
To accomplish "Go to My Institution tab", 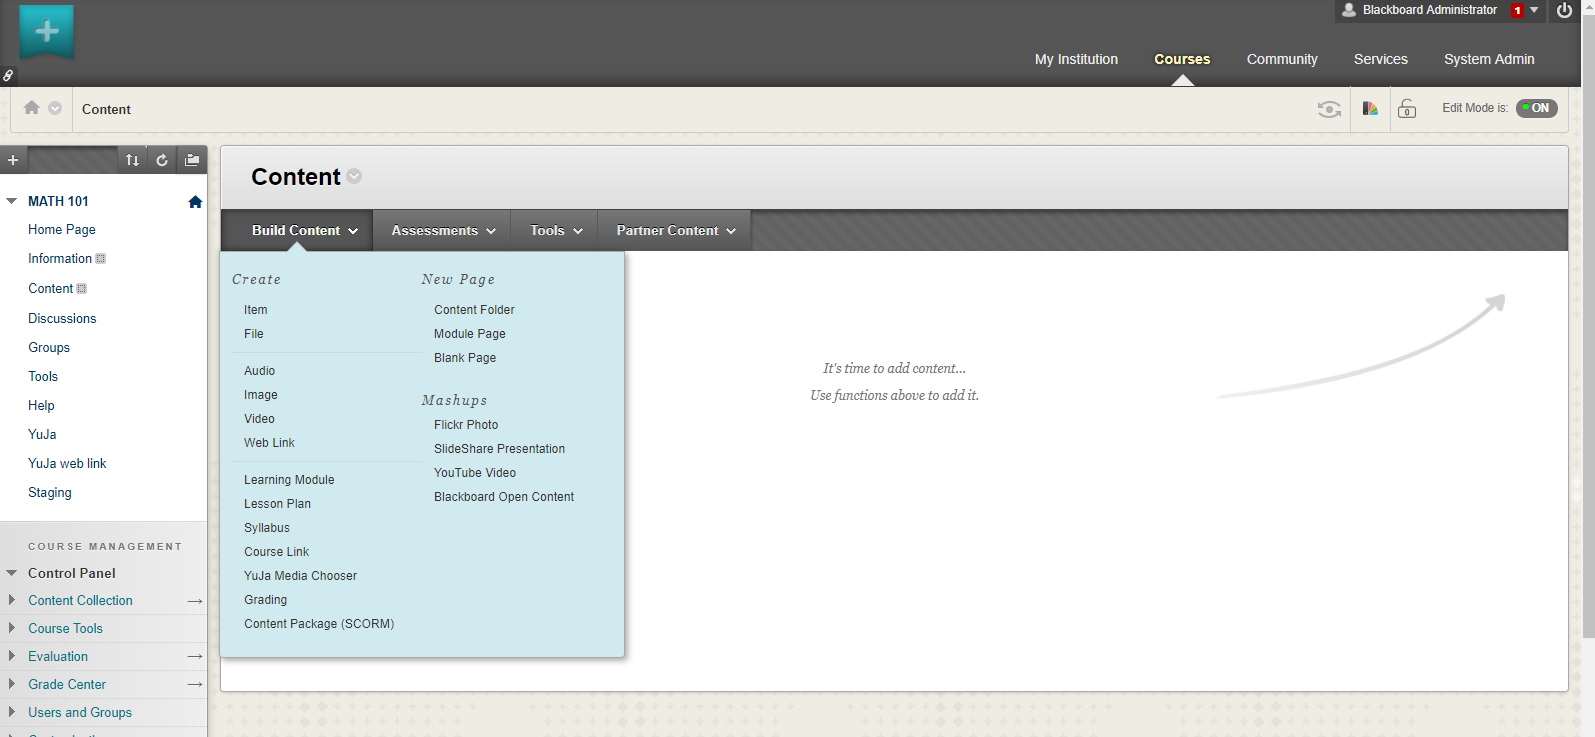I will [x=1076, y=59].
